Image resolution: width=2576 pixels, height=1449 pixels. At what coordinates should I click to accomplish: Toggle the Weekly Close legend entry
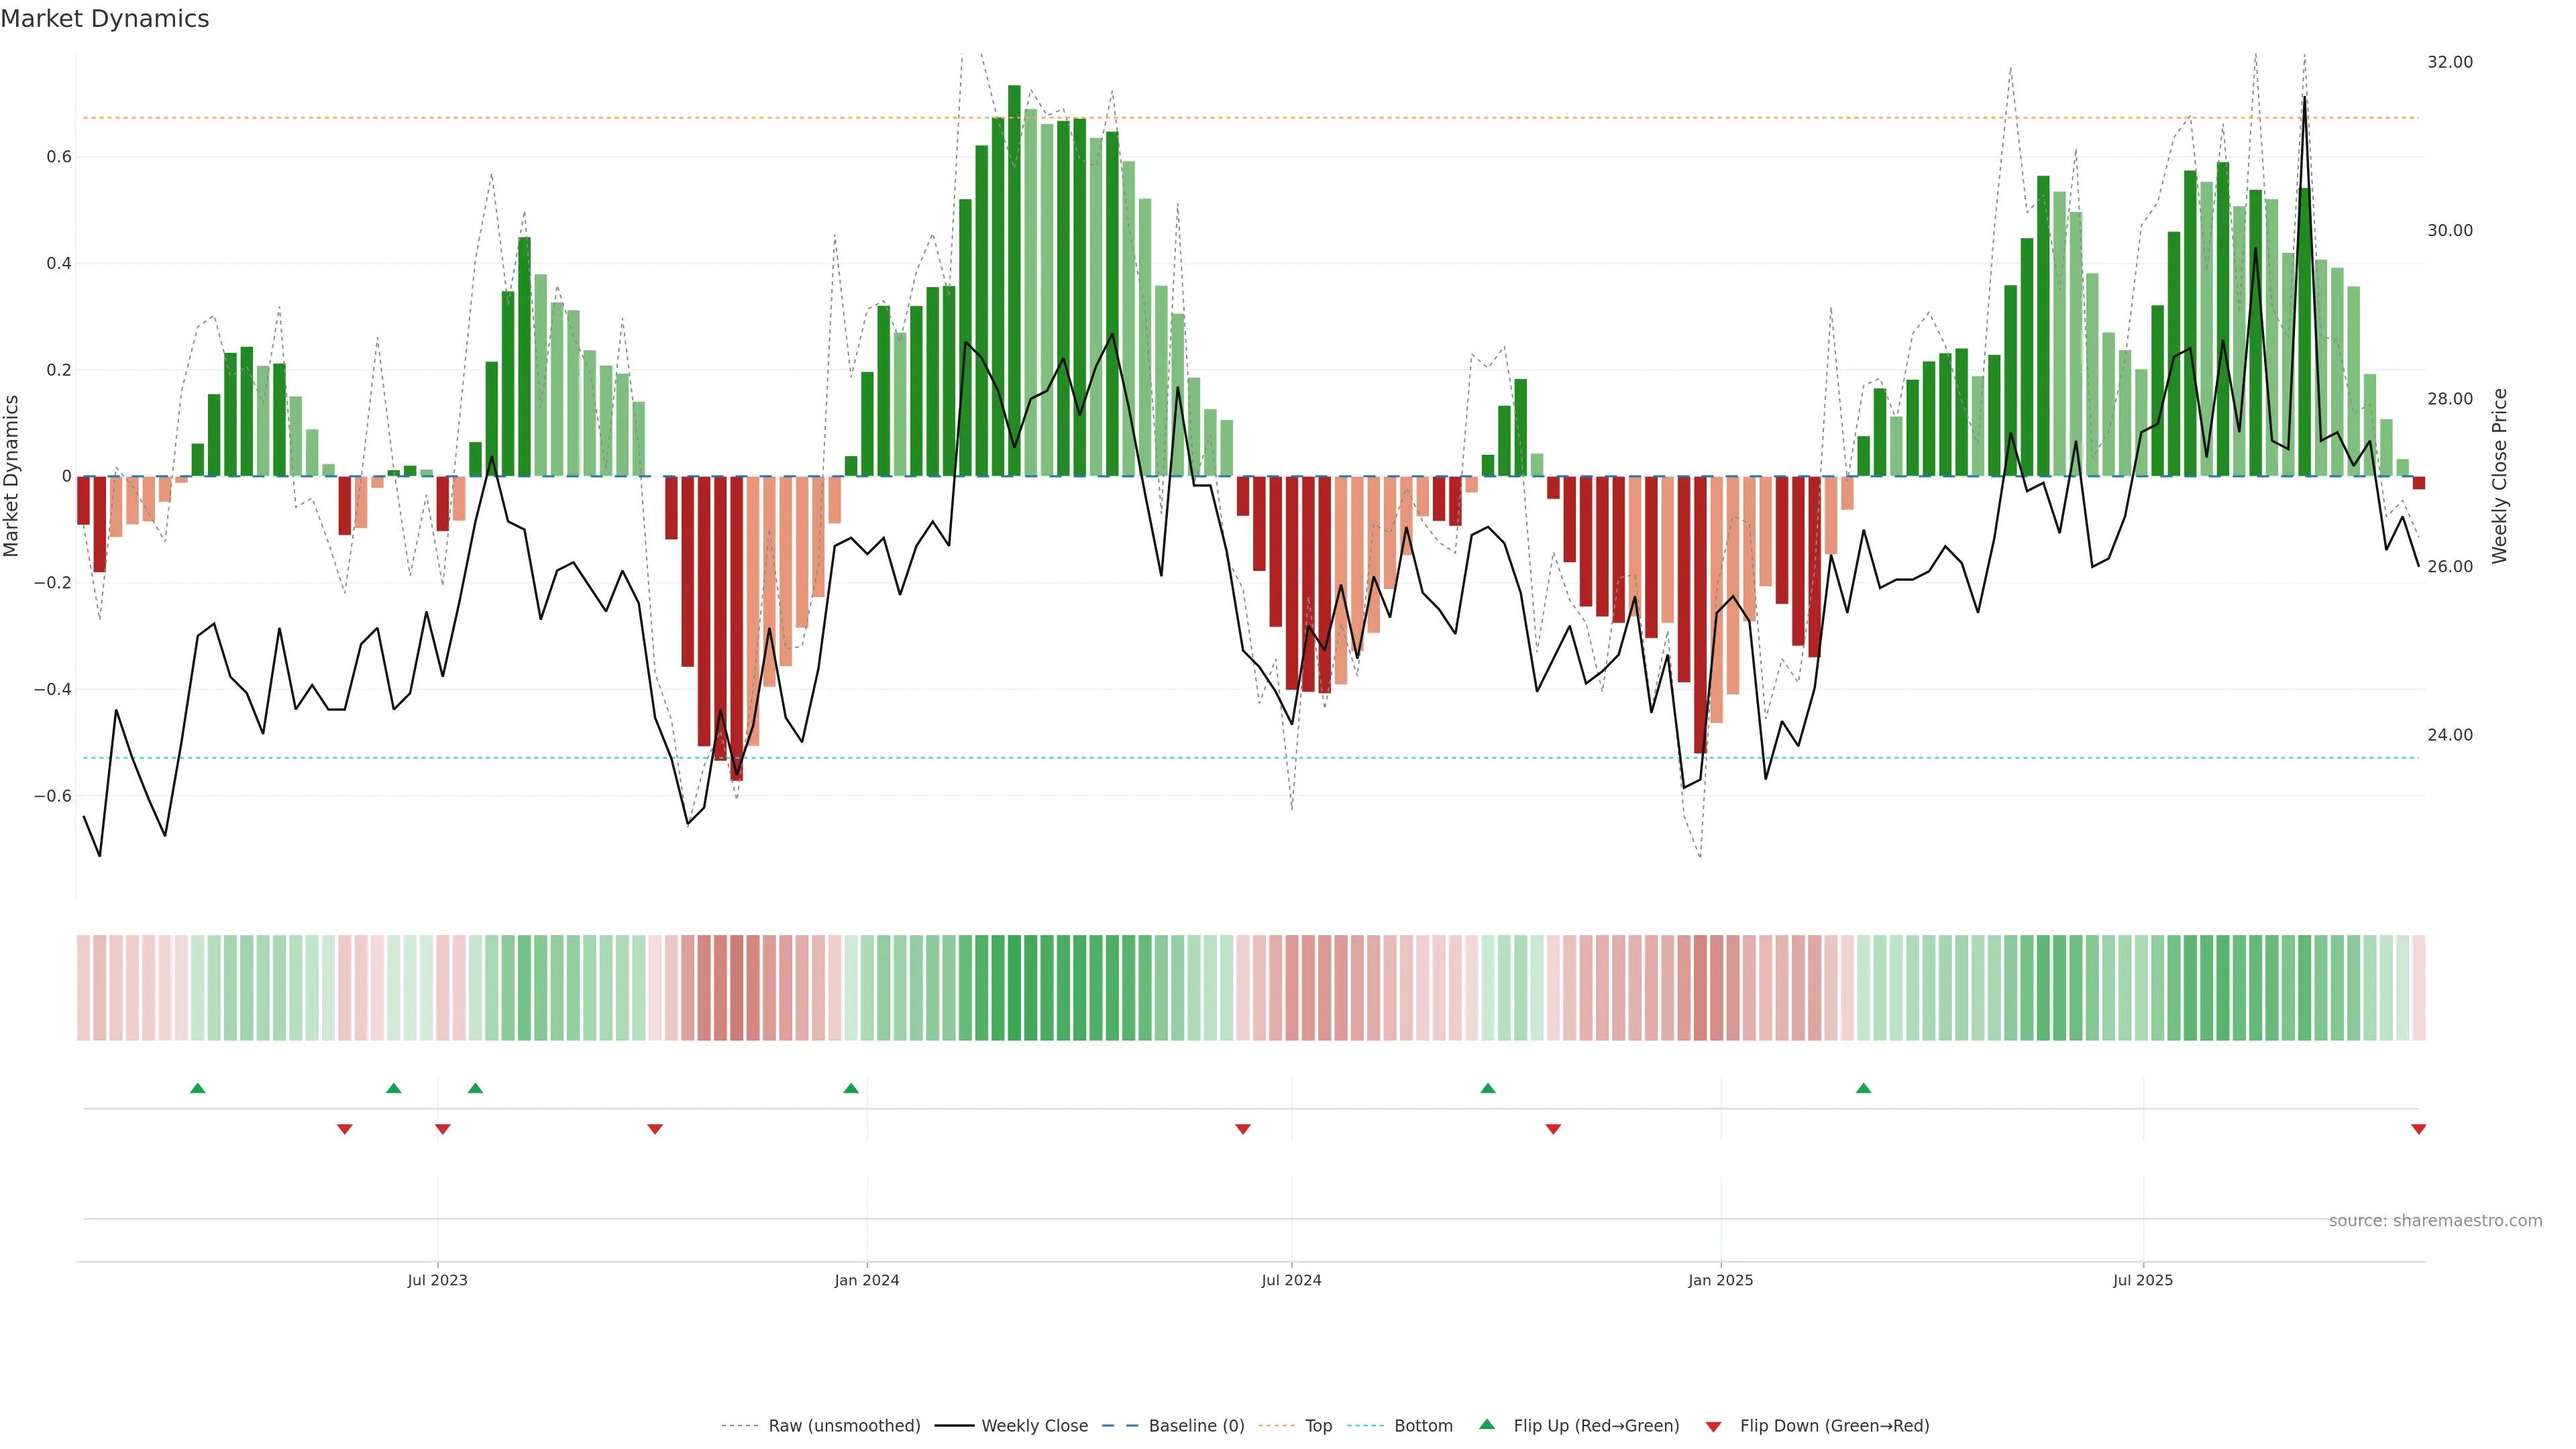[1034, 1425]
